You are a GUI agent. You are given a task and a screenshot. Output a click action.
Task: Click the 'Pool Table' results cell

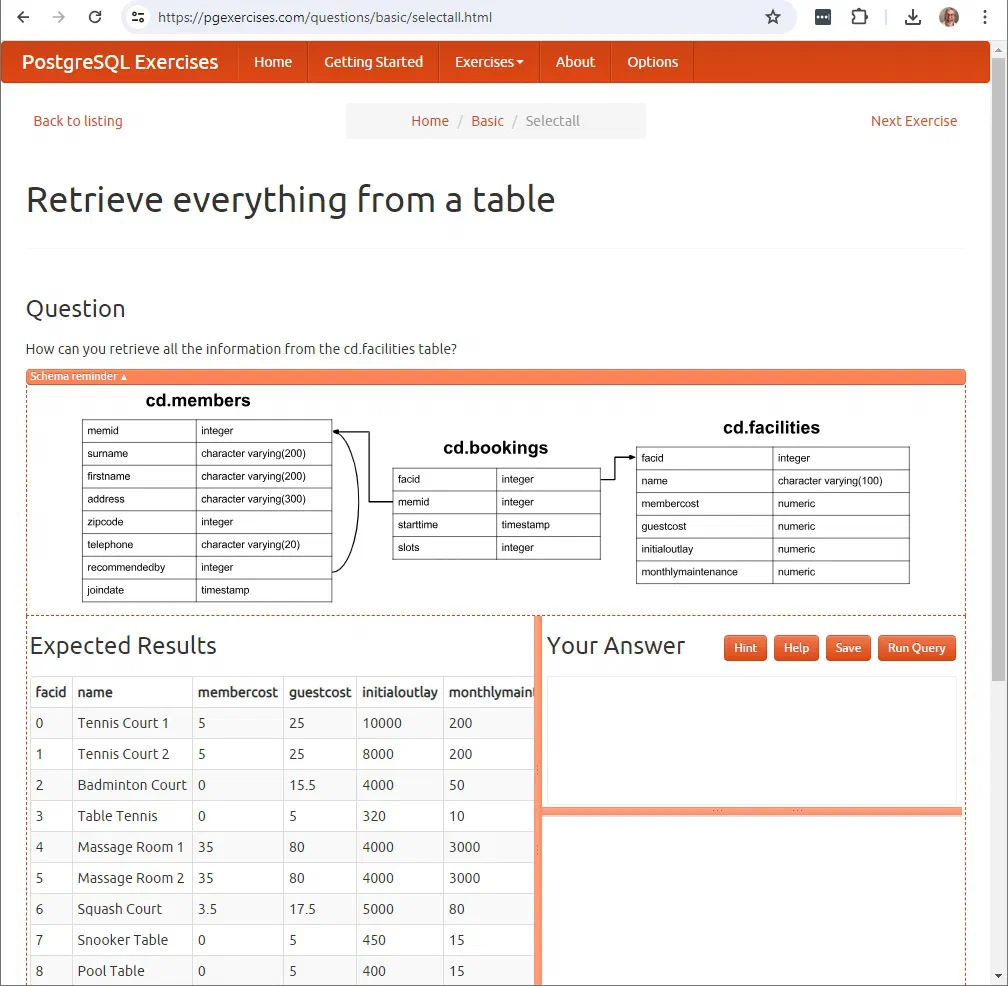(132, 971)
